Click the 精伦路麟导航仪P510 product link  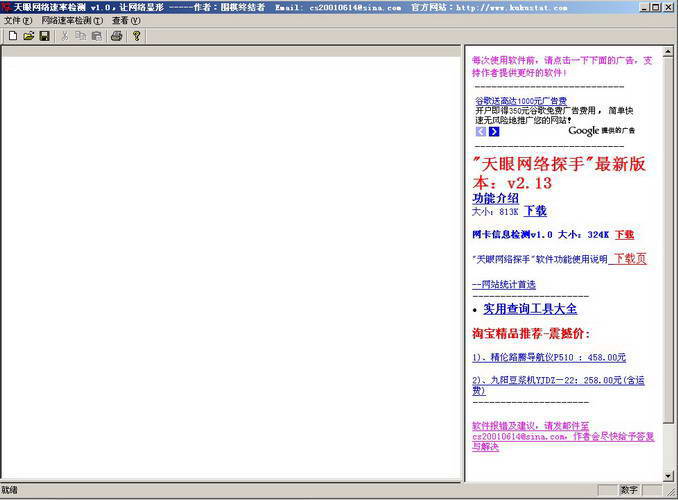pos(549,357)
